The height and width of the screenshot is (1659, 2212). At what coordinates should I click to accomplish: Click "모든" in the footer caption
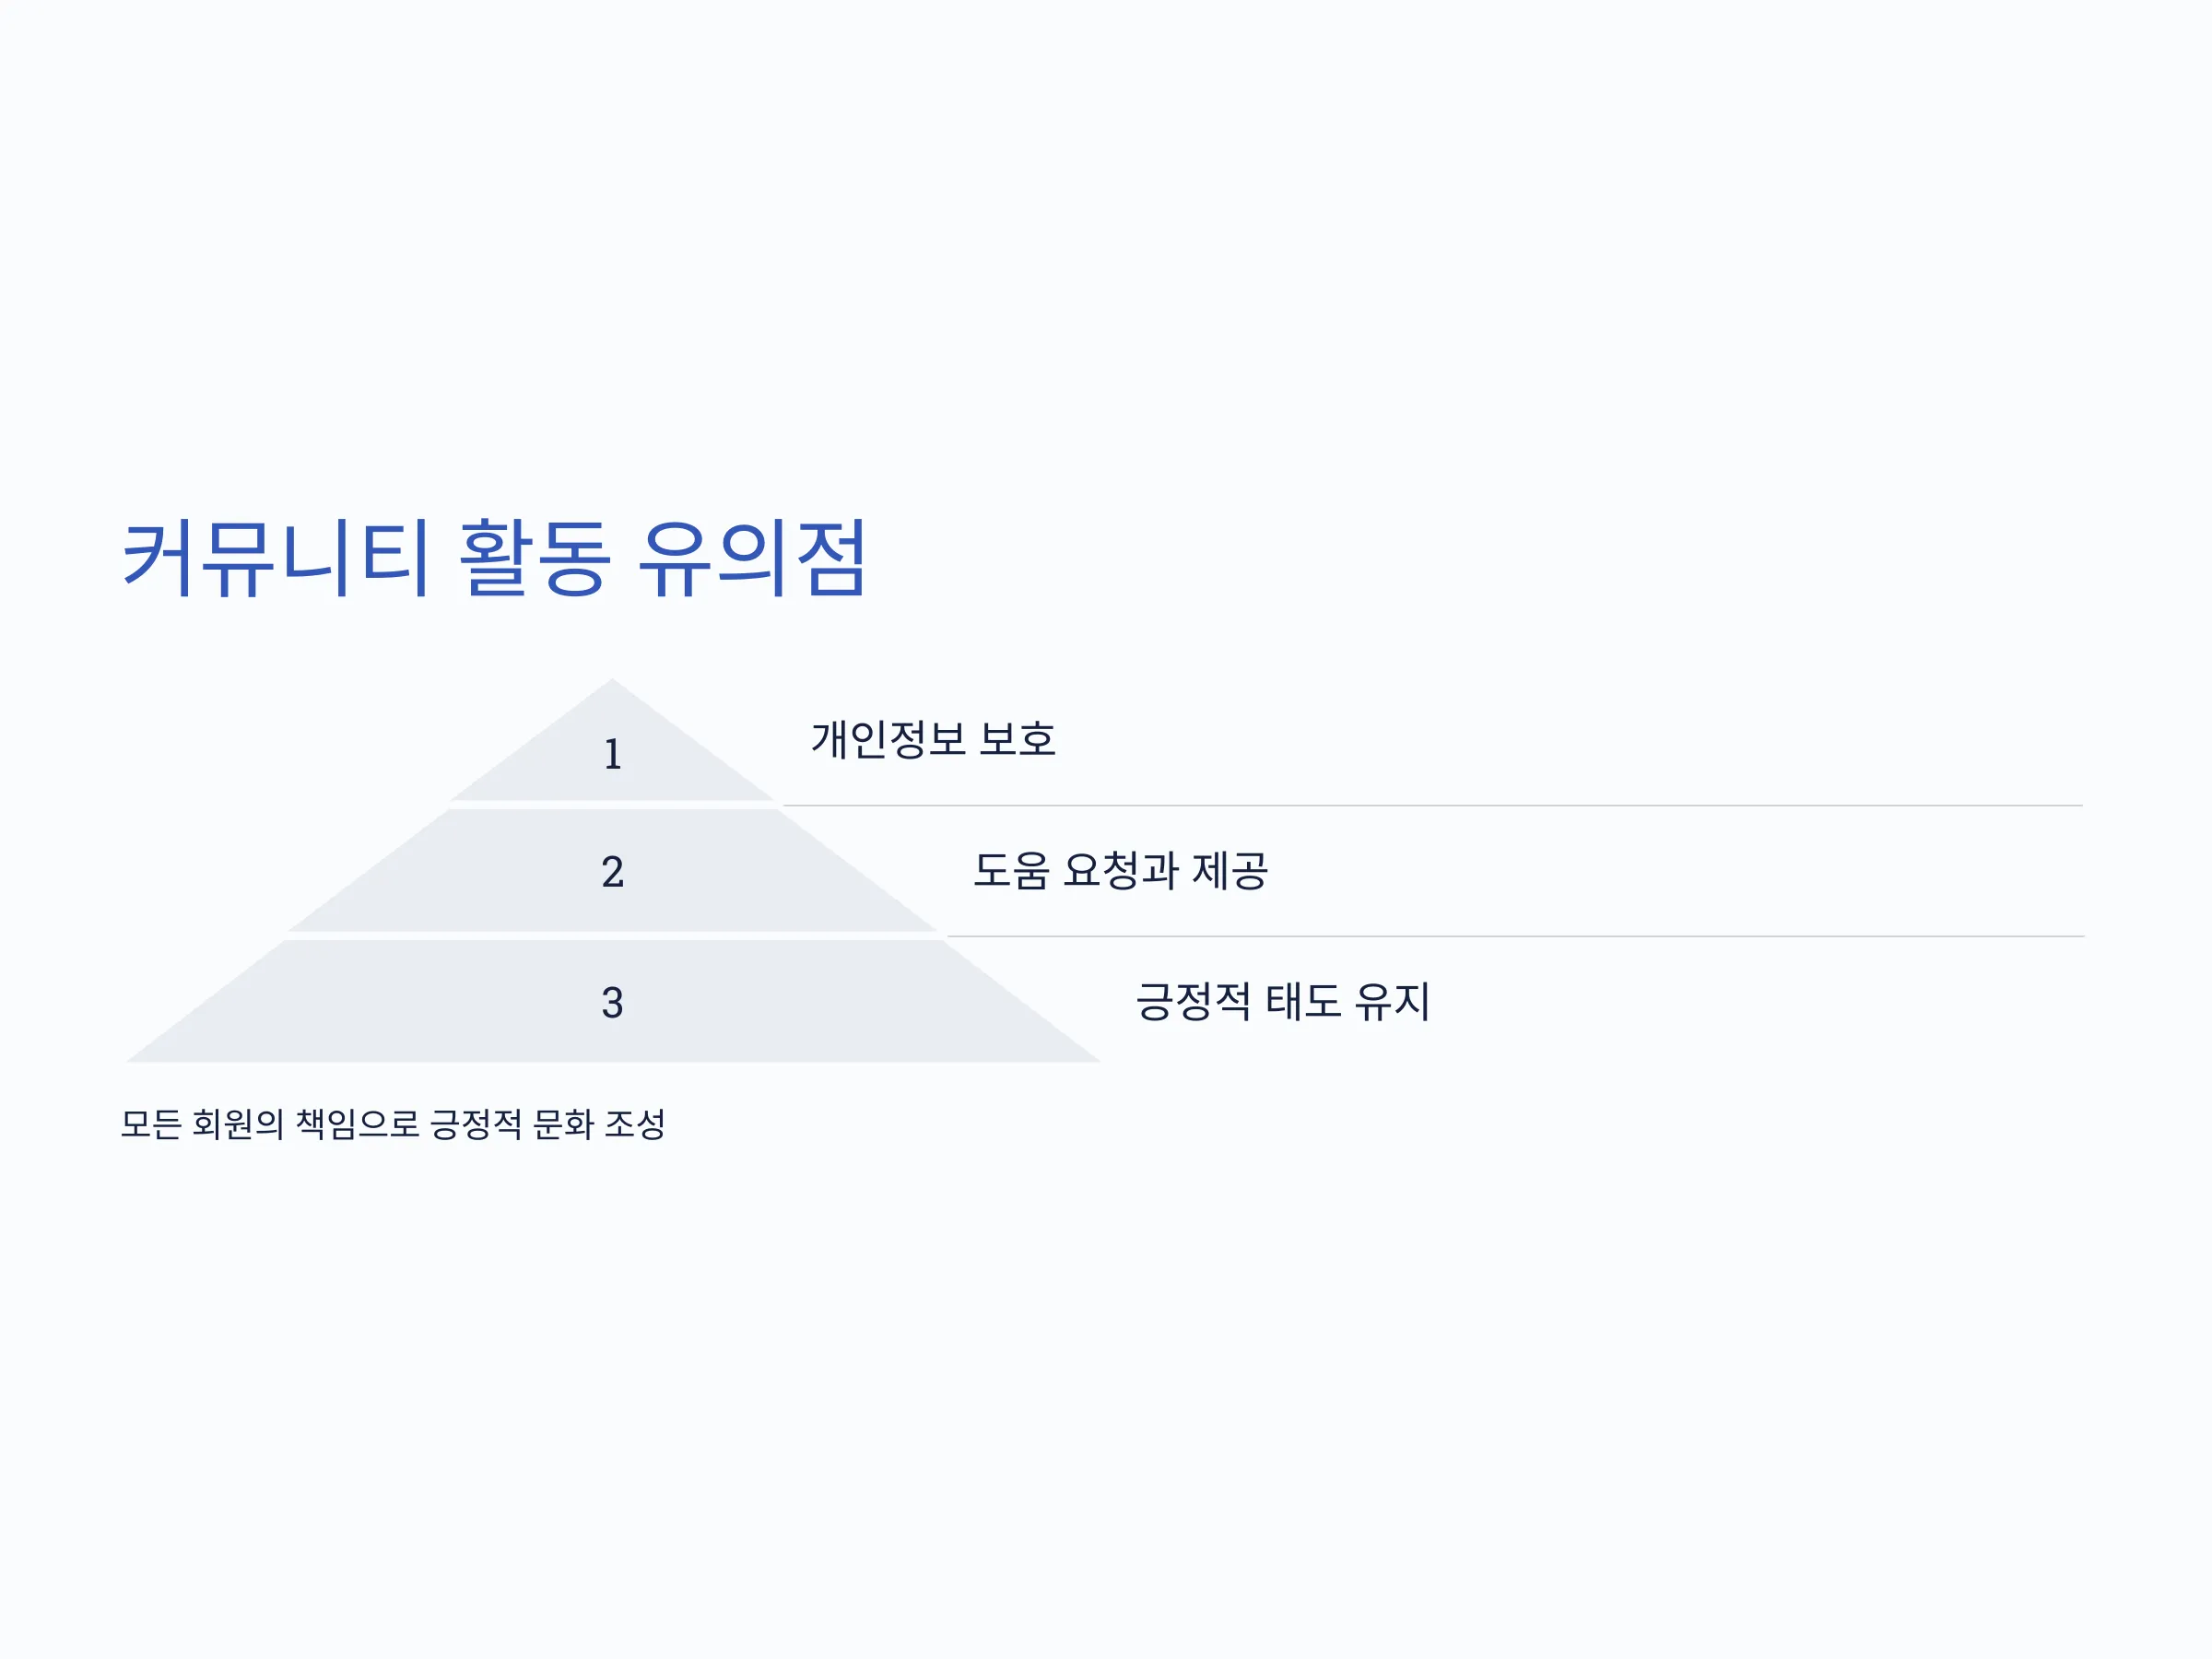coord(151,1124)
